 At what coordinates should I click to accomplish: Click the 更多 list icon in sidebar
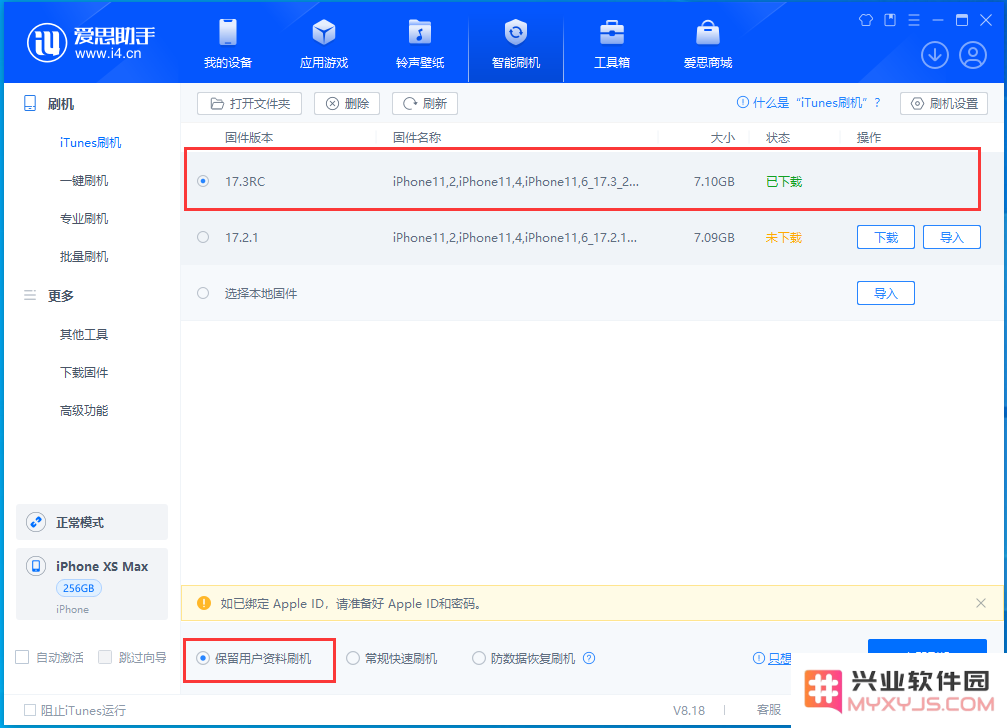30,295
